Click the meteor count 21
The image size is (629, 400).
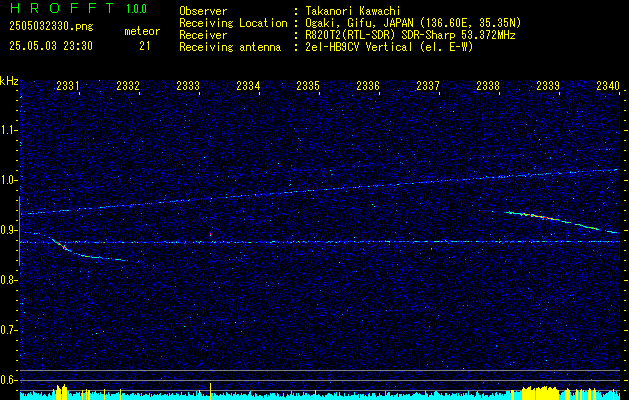[x=144, y=46]
